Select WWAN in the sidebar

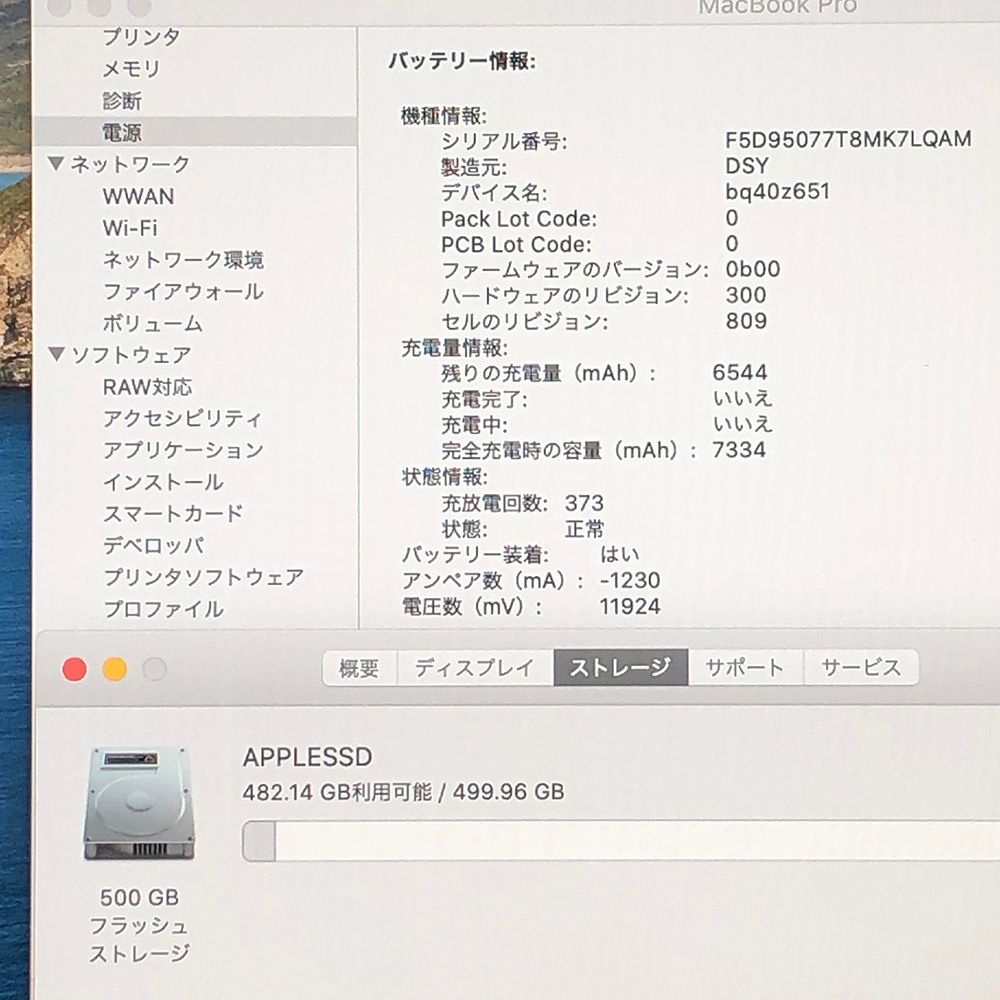point(138,196)
